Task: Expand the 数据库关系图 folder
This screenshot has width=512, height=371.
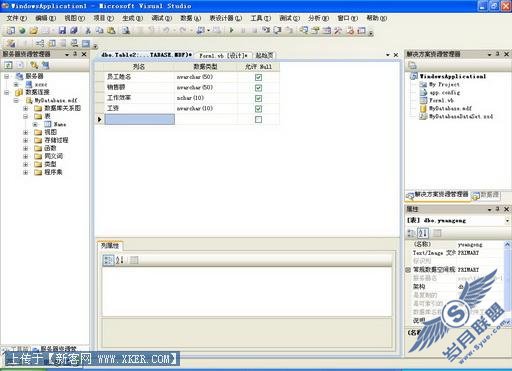Action: tap(25, 108)
